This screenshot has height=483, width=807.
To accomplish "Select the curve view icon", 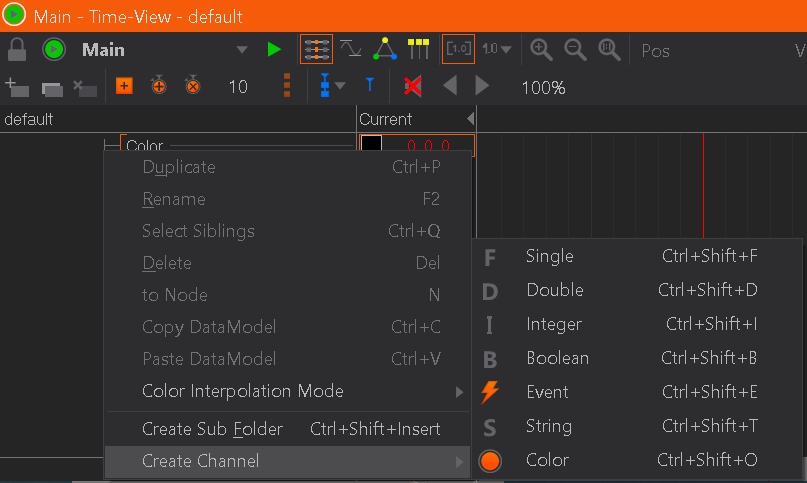I will (x=351, y=49).
